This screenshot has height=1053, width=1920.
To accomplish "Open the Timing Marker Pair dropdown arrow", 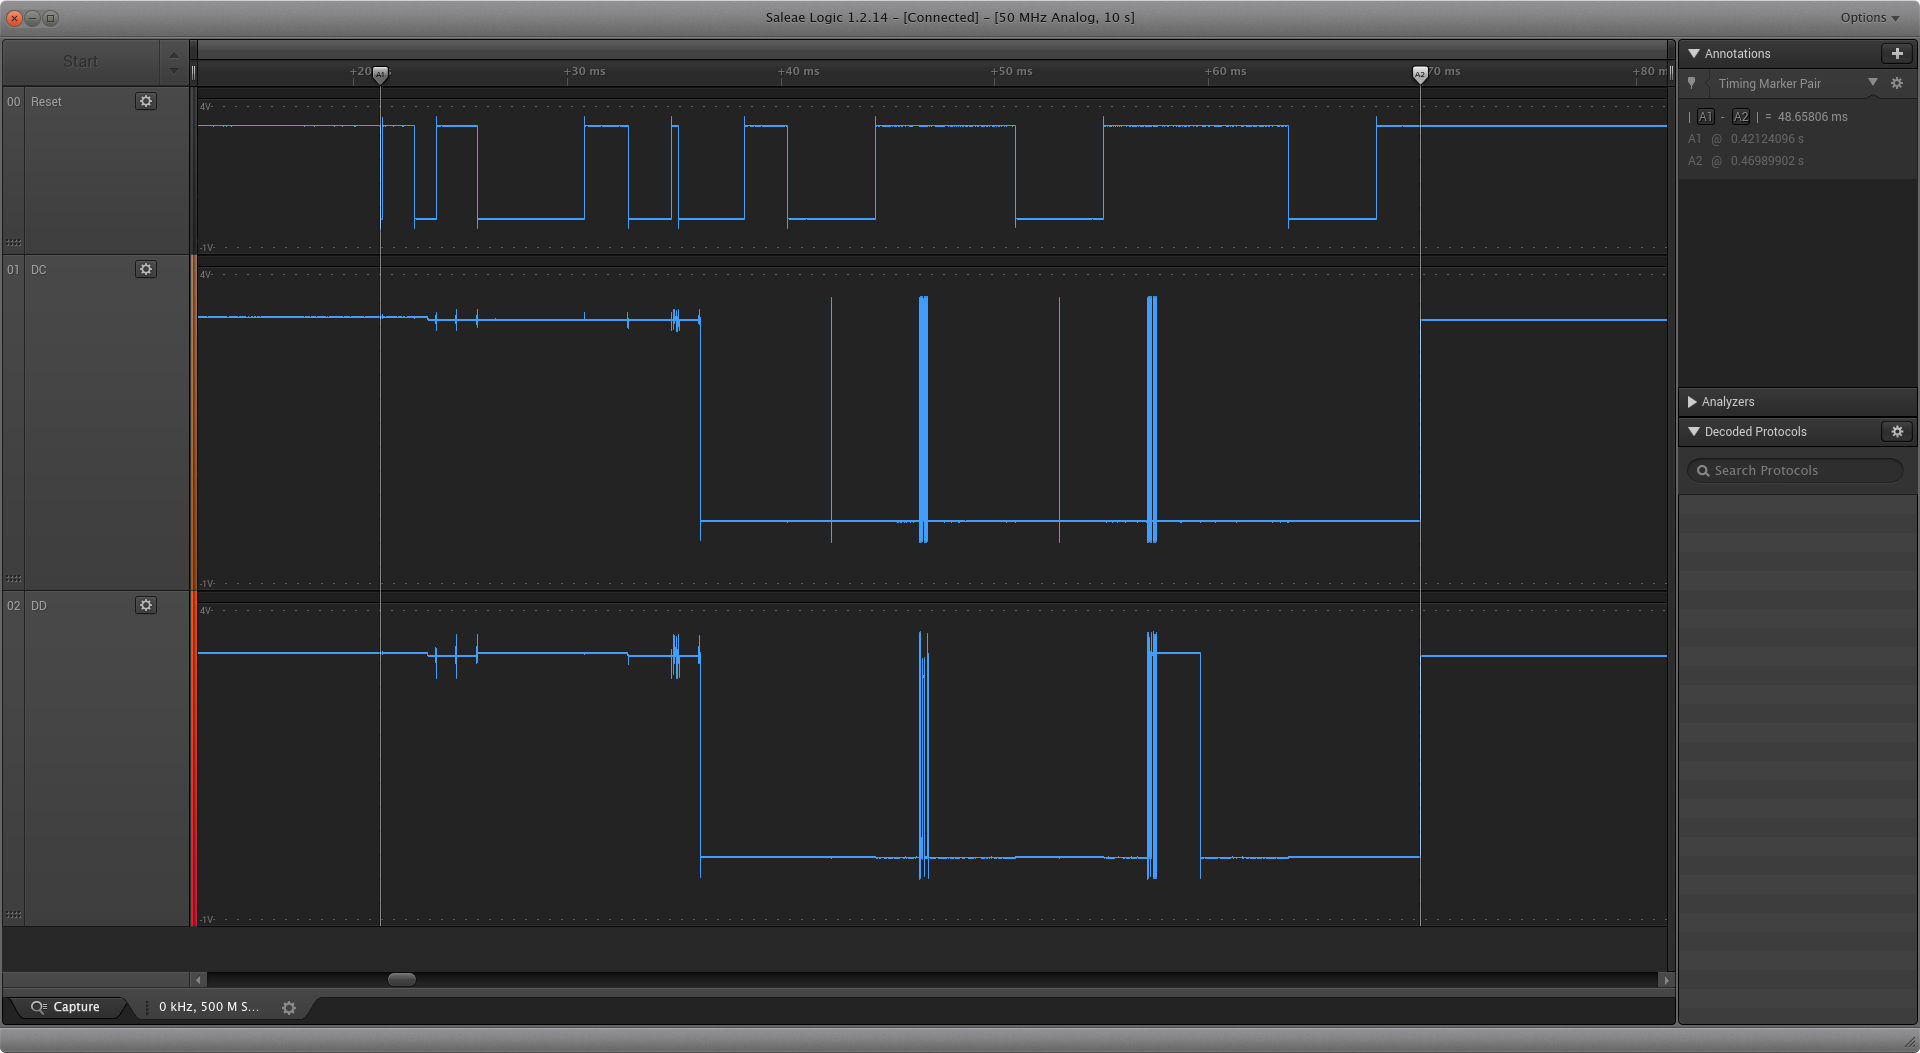I will pos(1873,82).
